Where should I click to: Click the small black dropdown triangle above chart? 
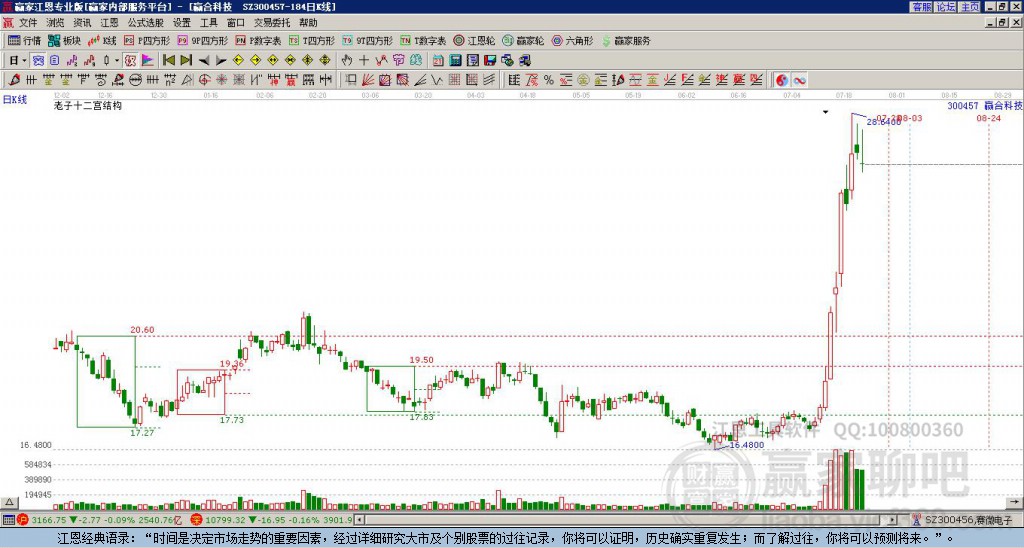(825, 112)
